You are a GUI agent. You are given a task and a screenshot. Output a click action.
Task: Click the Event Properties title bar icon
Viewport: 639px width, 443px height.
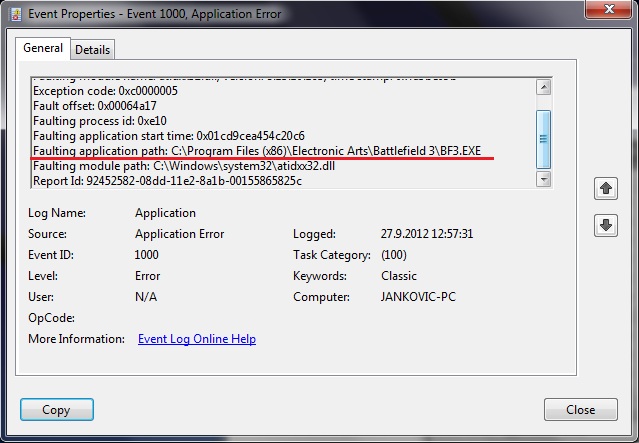(x=15, y=15)
